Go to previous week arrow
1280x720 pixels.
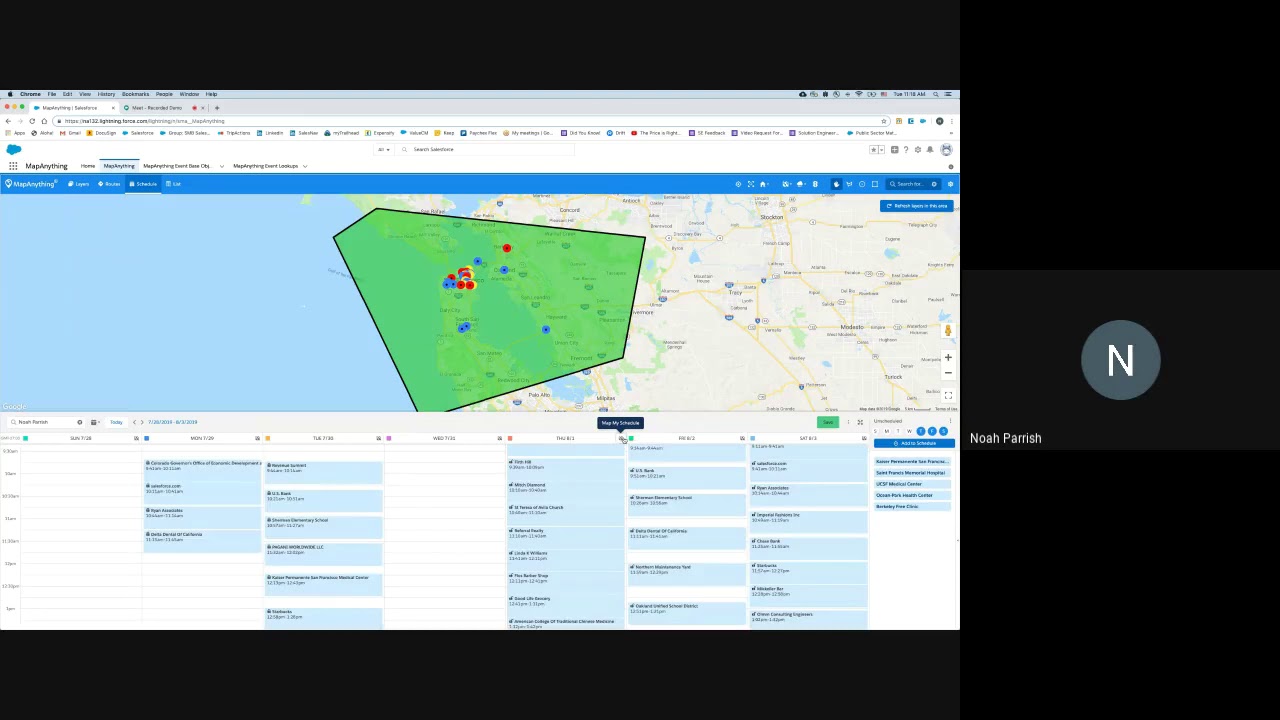(x=134, y=422)
